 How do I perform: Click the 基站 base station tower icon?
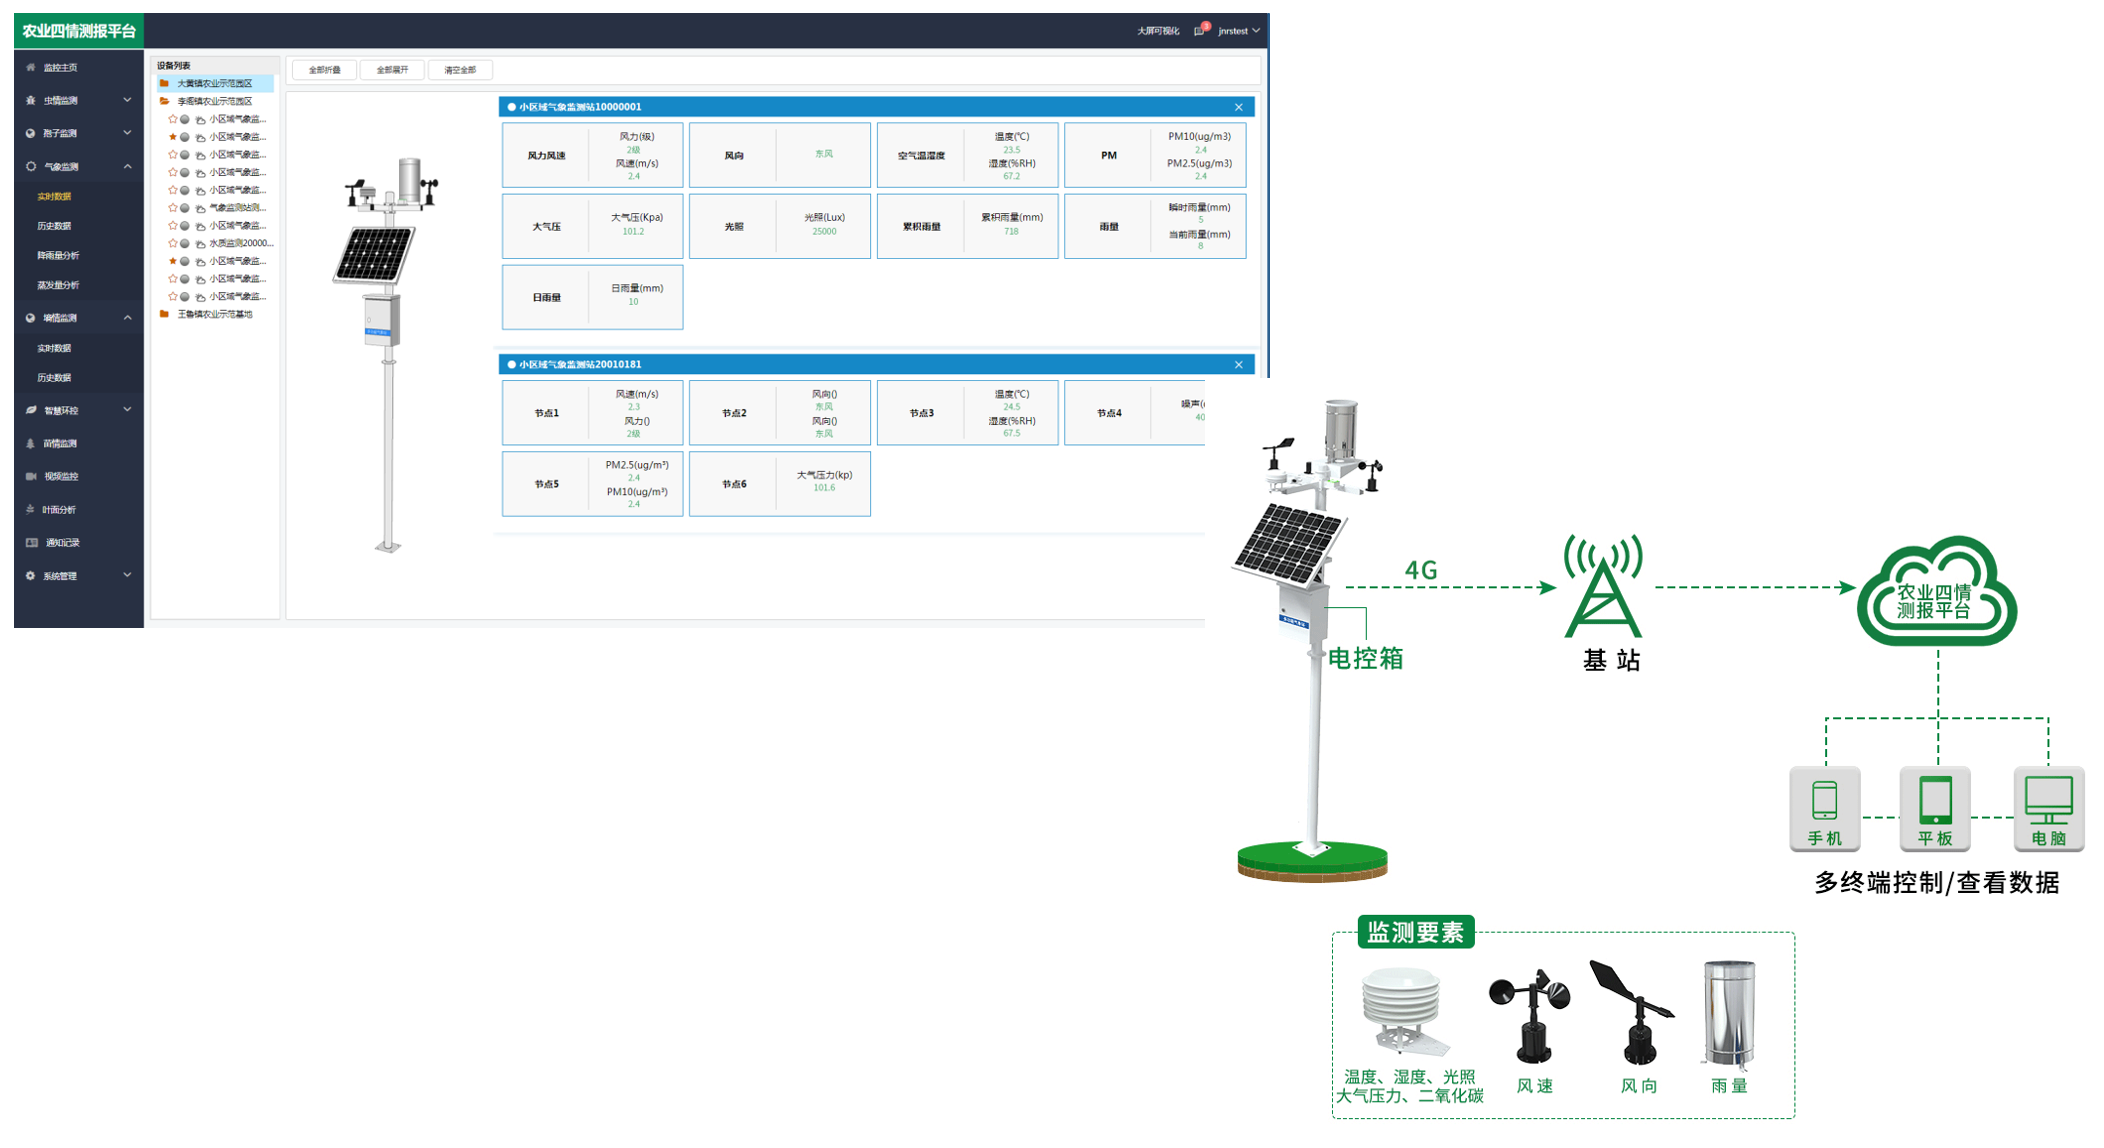tap(1603, 586)
